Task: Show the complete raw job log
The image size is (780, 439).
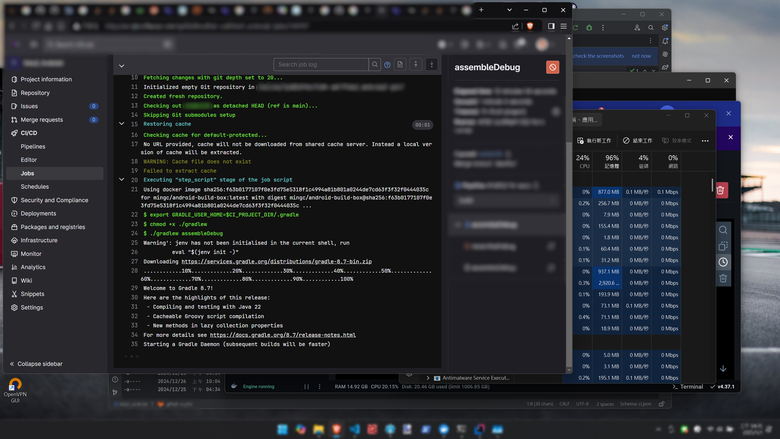Action: tap(400, 64)
